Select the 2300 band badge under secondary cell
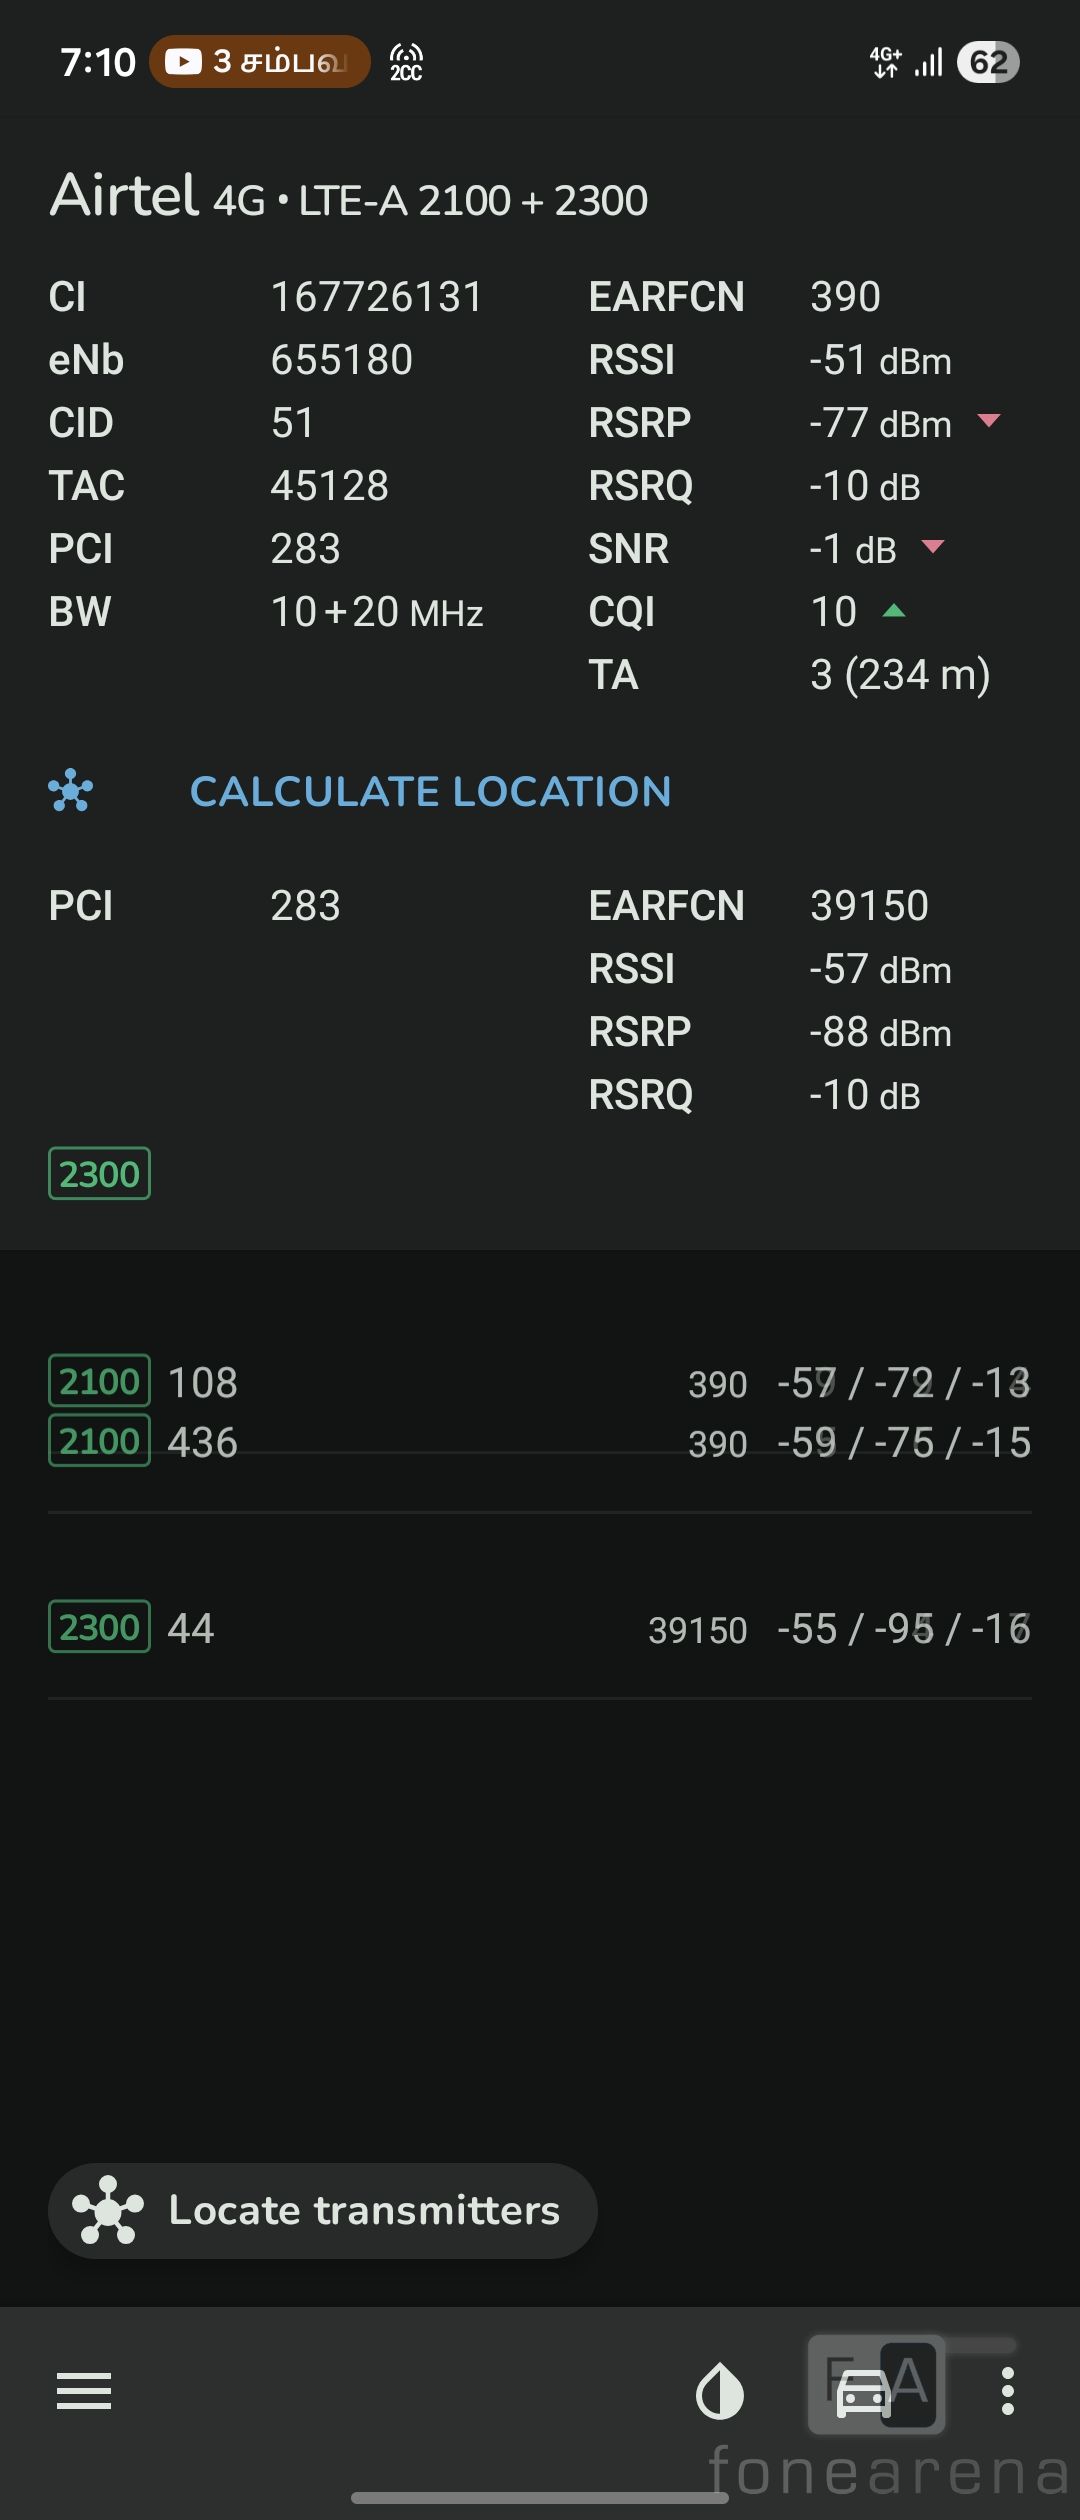Screen dimensions: 1080x2520 (x=99, y=1174)
